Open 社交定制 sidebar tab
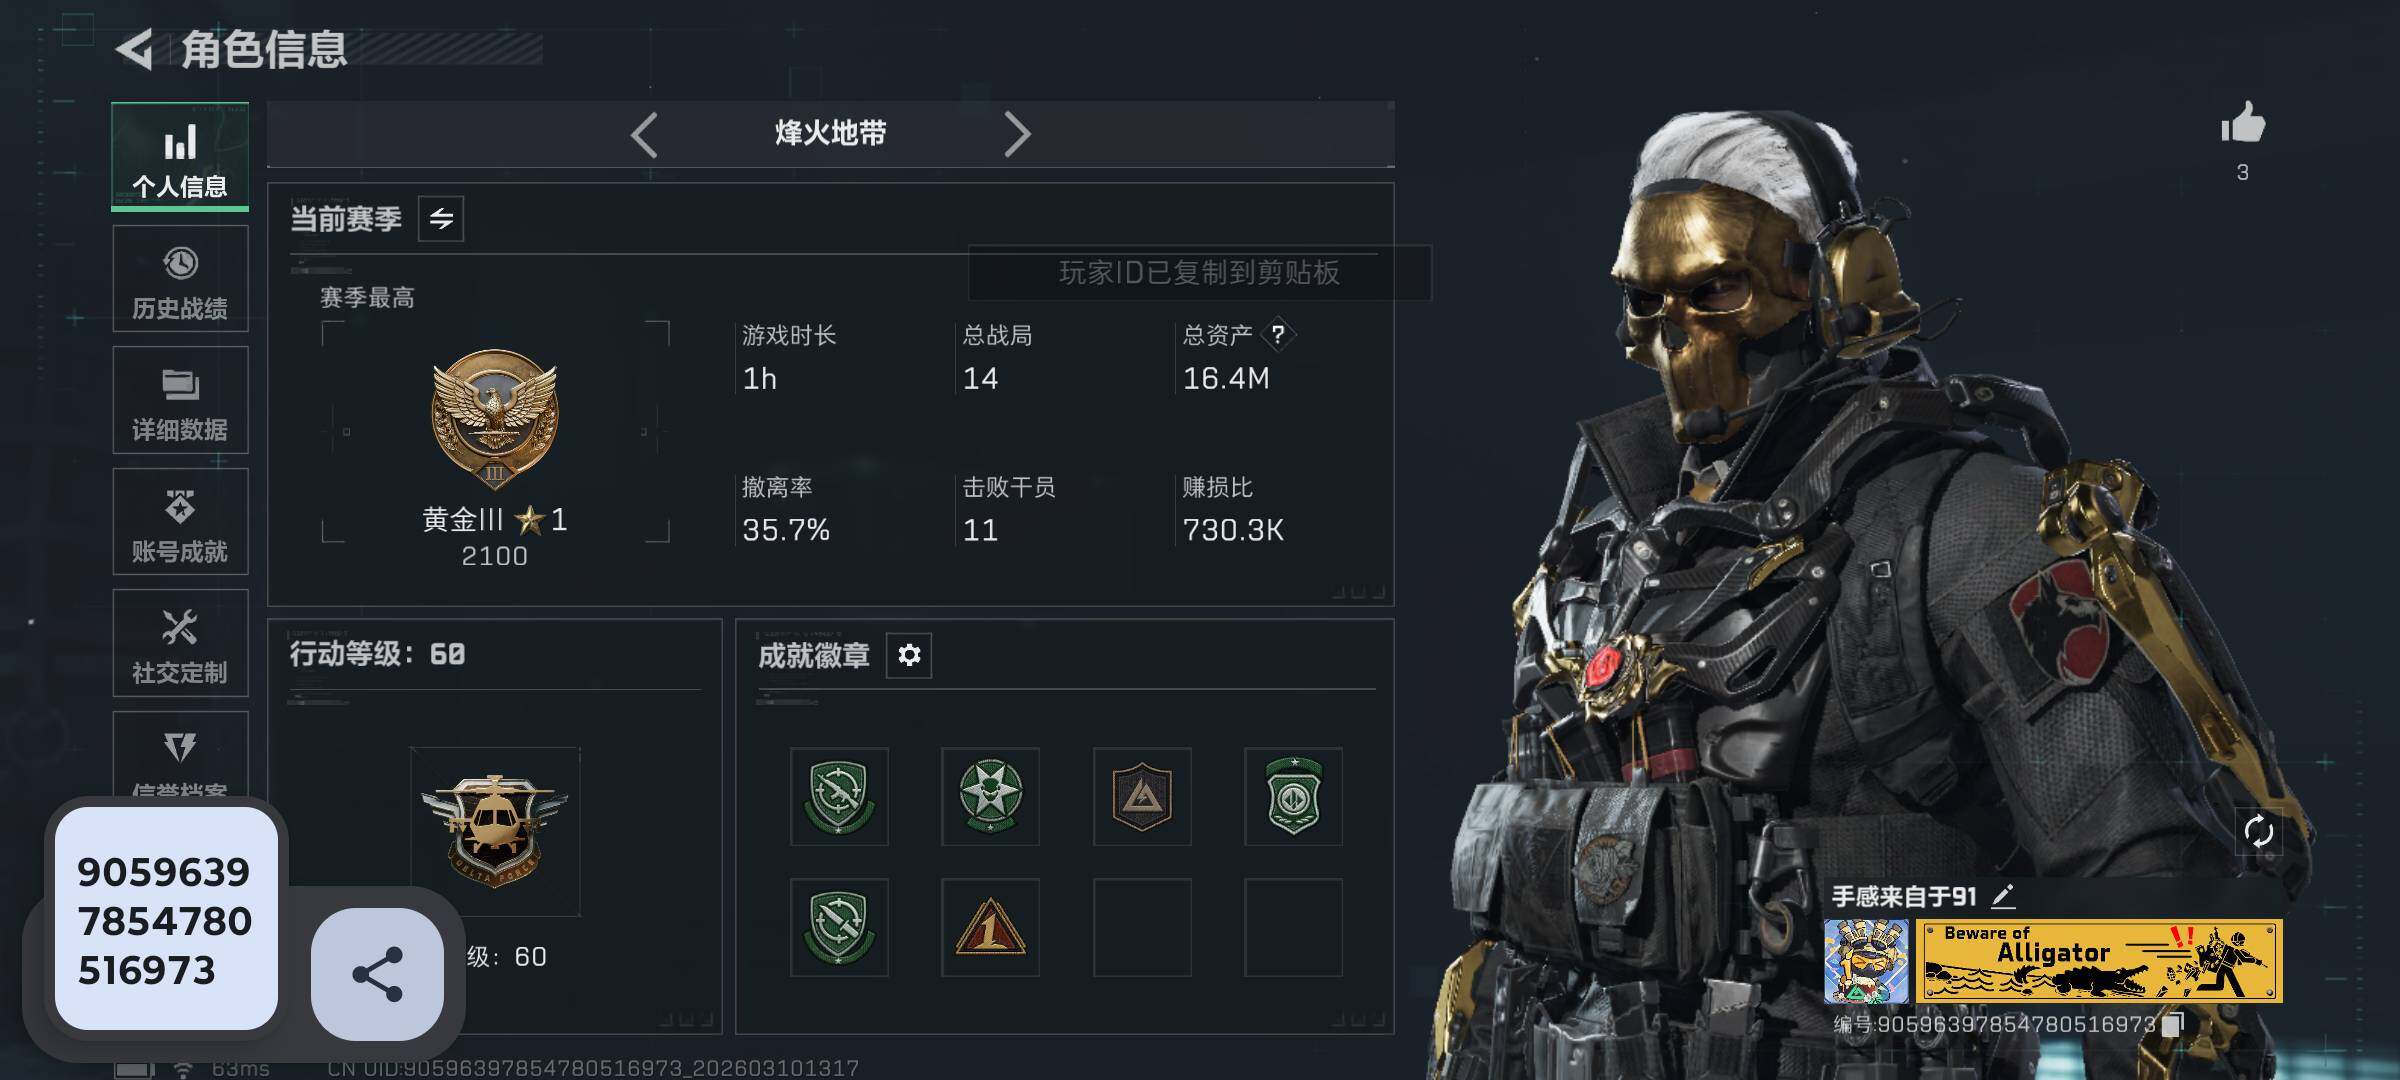This screenshot has height=1080, width=2400. pyautogui.click(x=180, y=643)
